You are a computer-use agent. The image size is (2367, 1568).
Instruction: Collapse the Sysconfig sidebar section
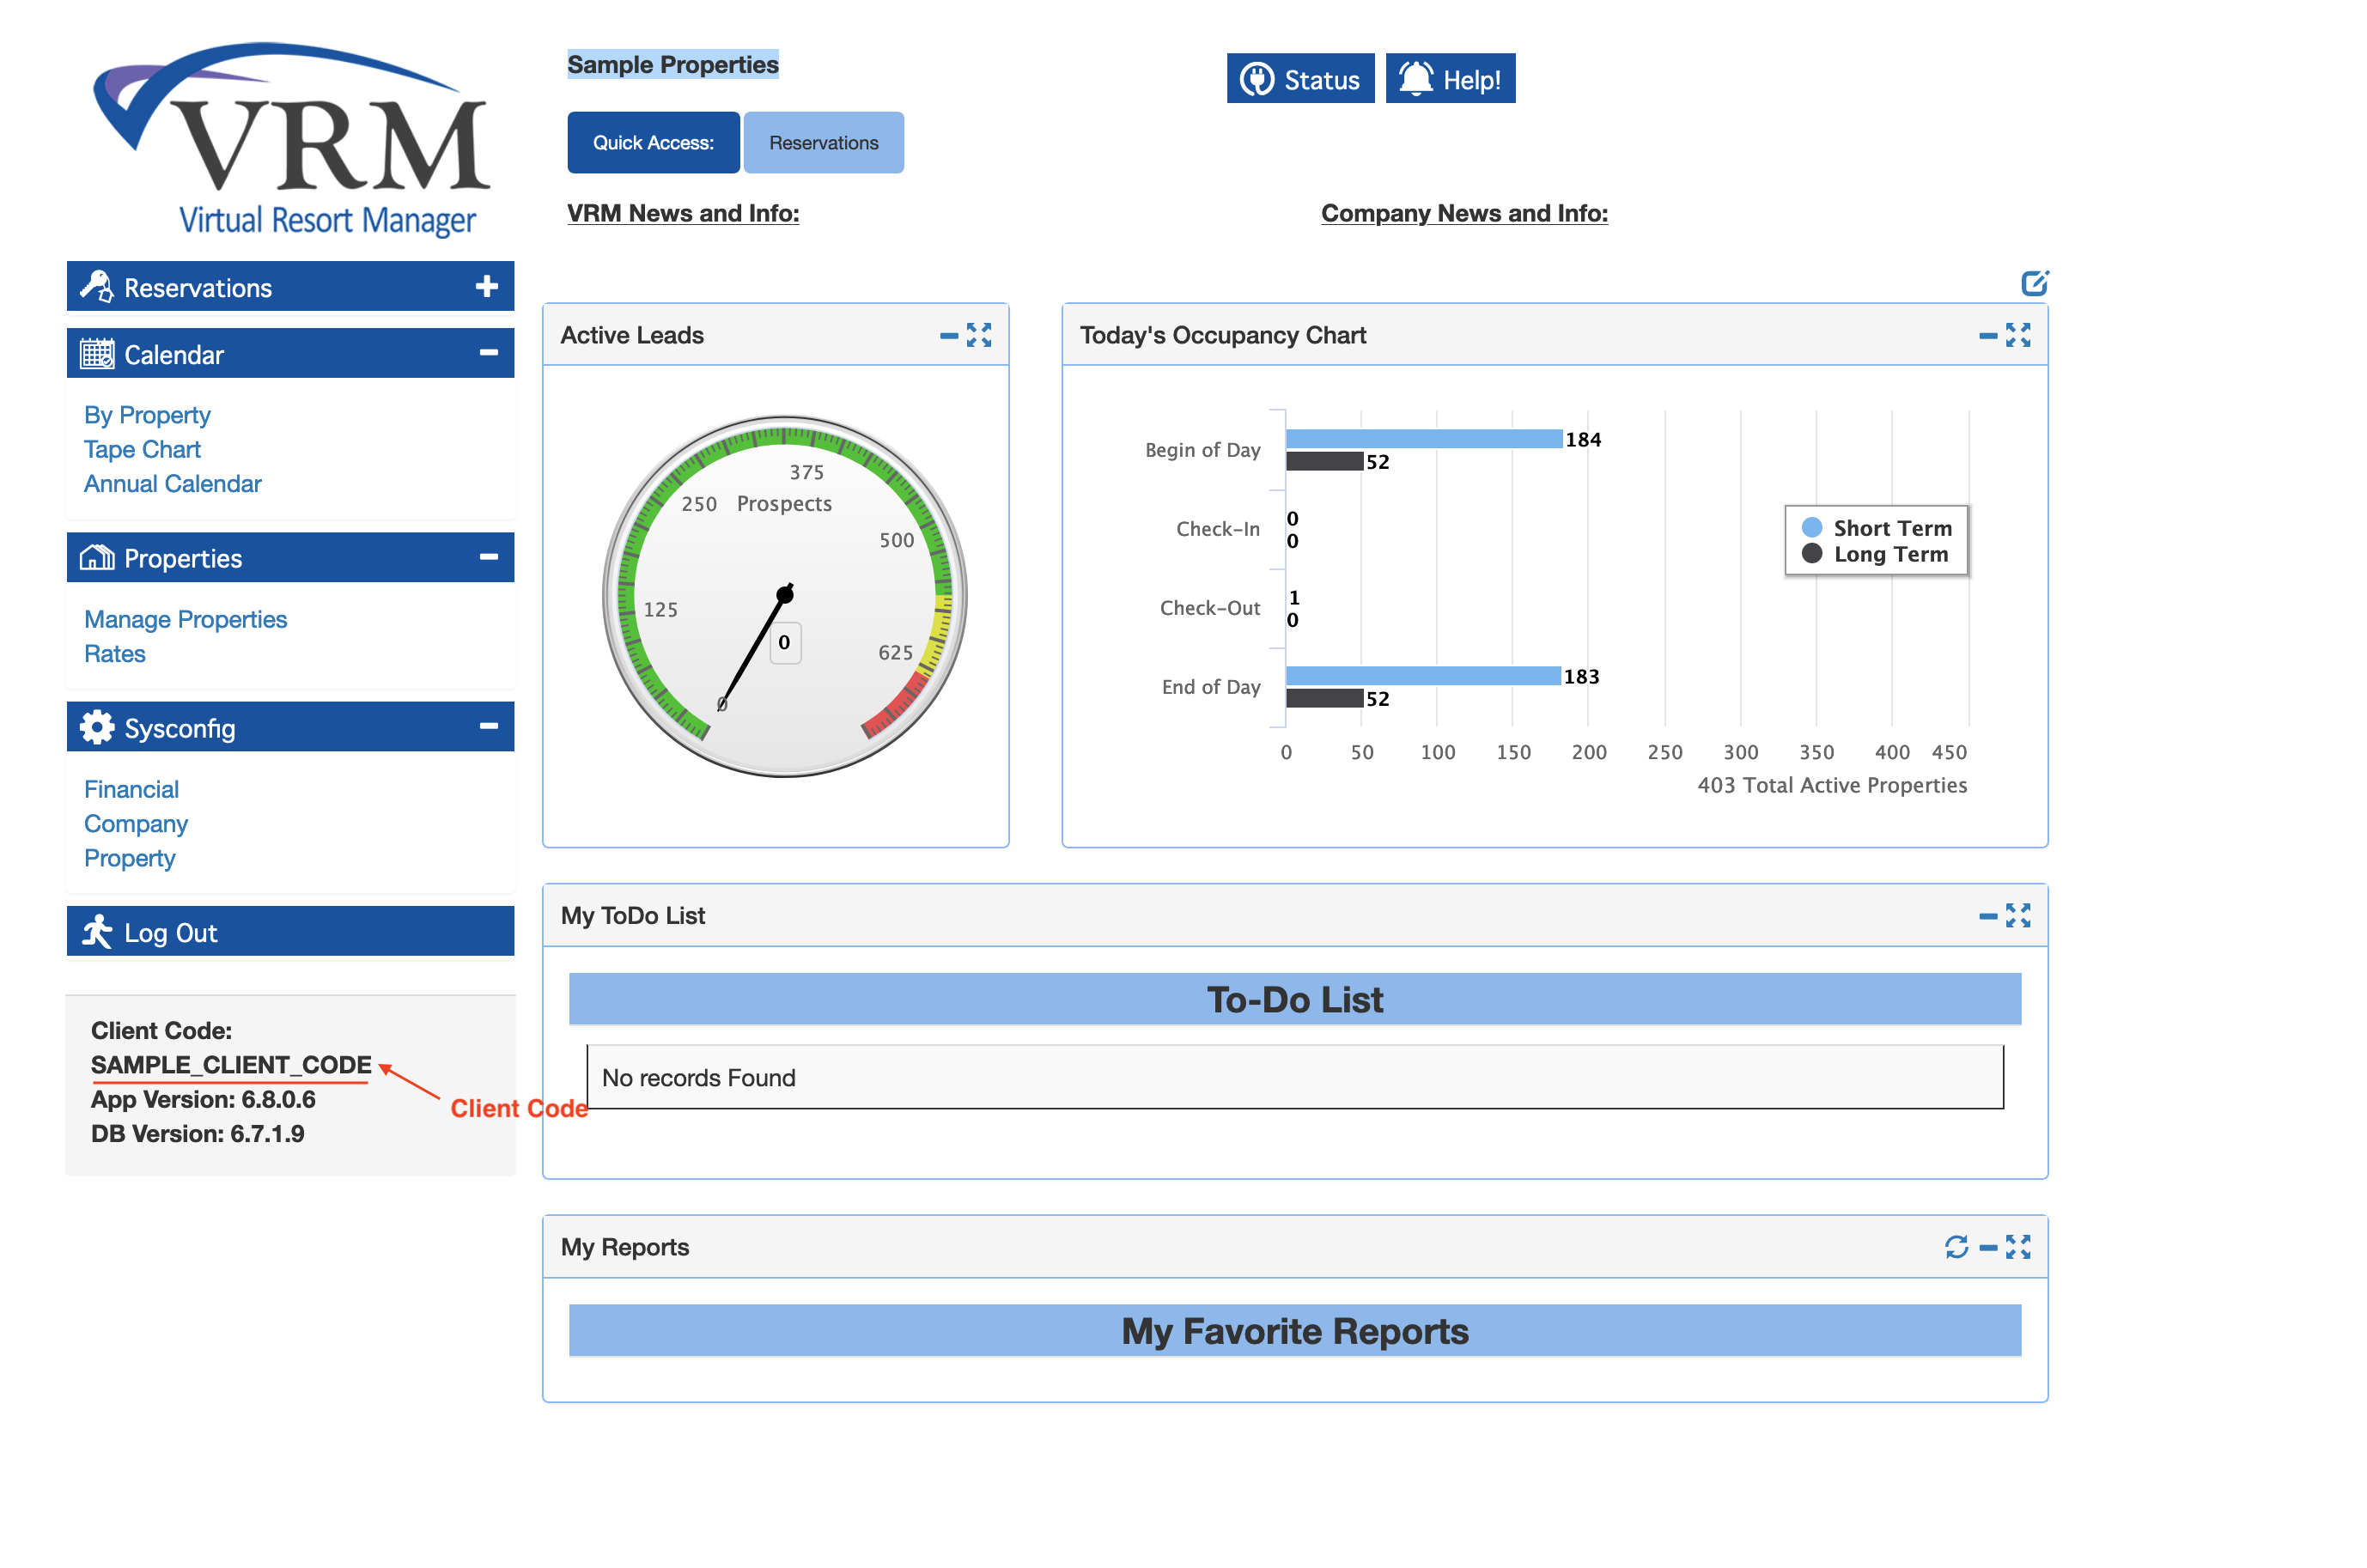[x=488, y=727]
